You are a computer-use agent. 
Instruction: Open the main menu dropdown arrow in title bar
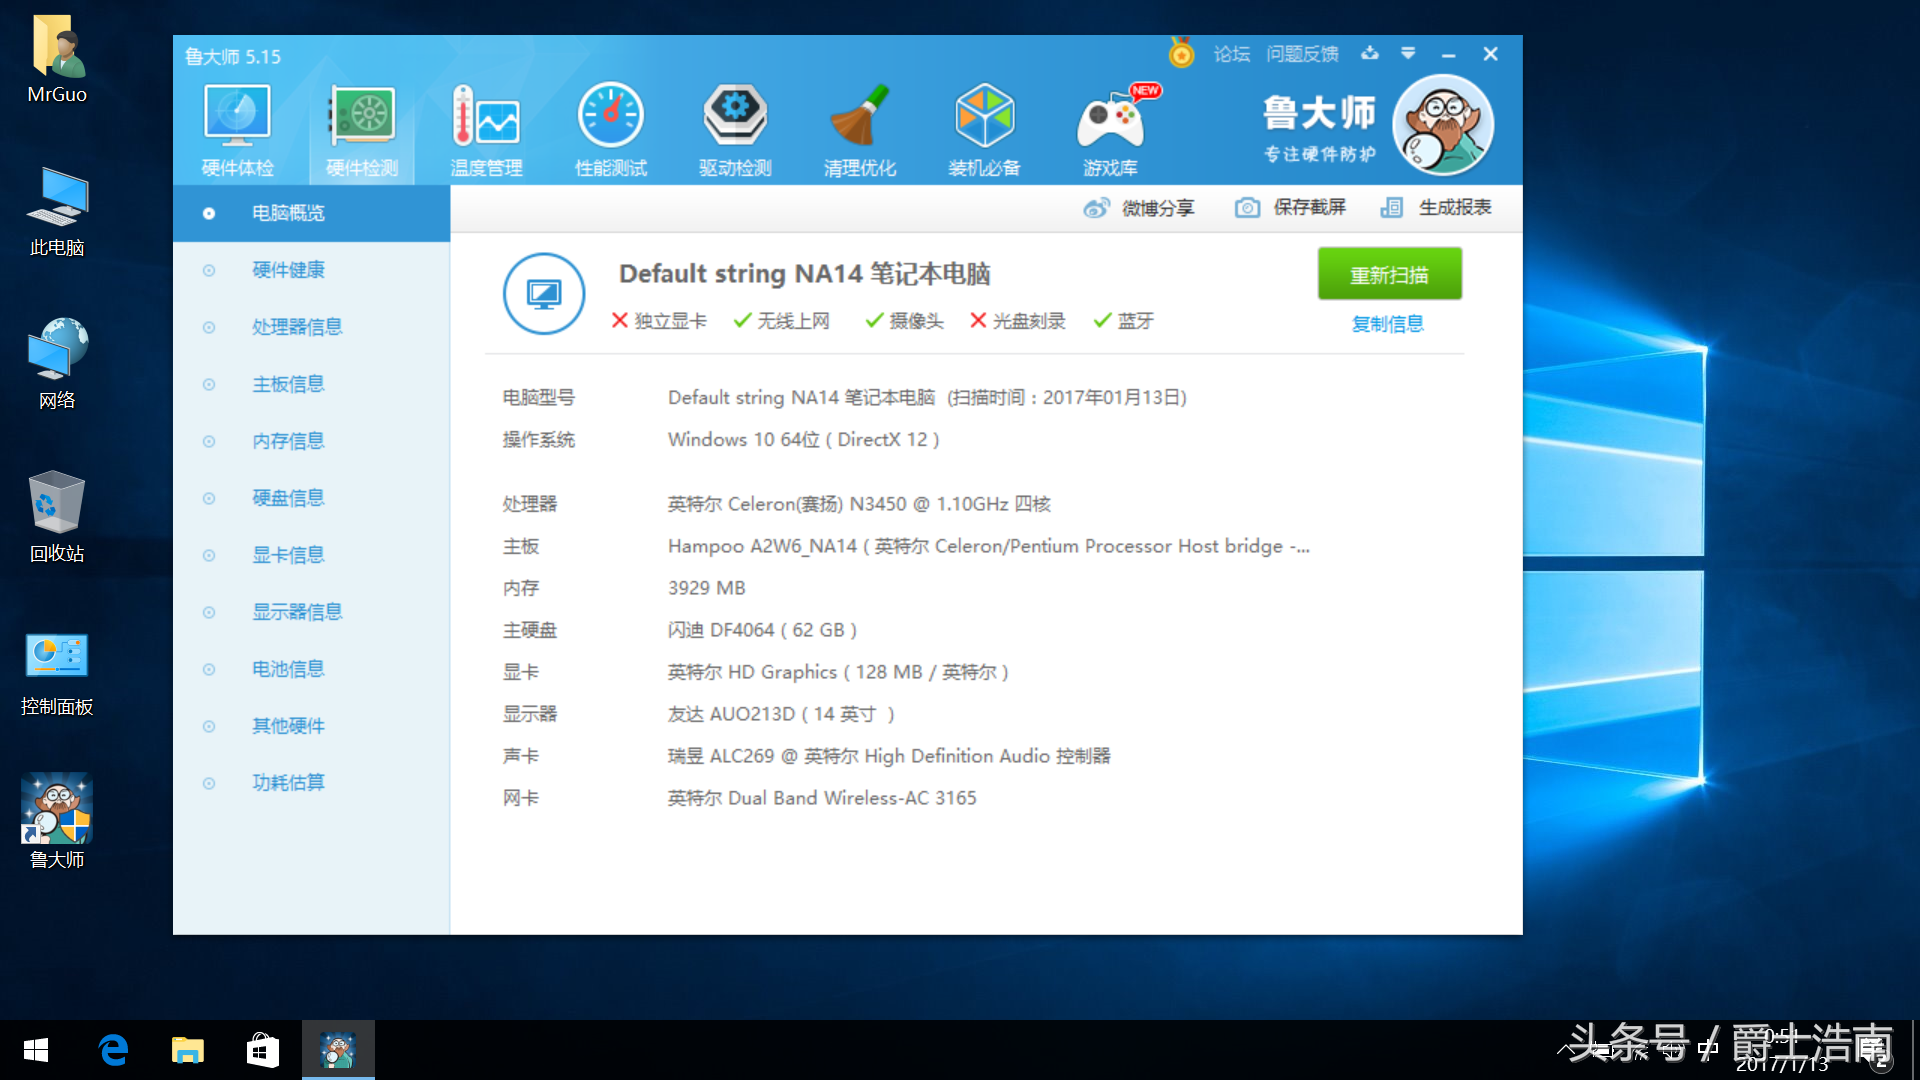(x=1408, y=53)
